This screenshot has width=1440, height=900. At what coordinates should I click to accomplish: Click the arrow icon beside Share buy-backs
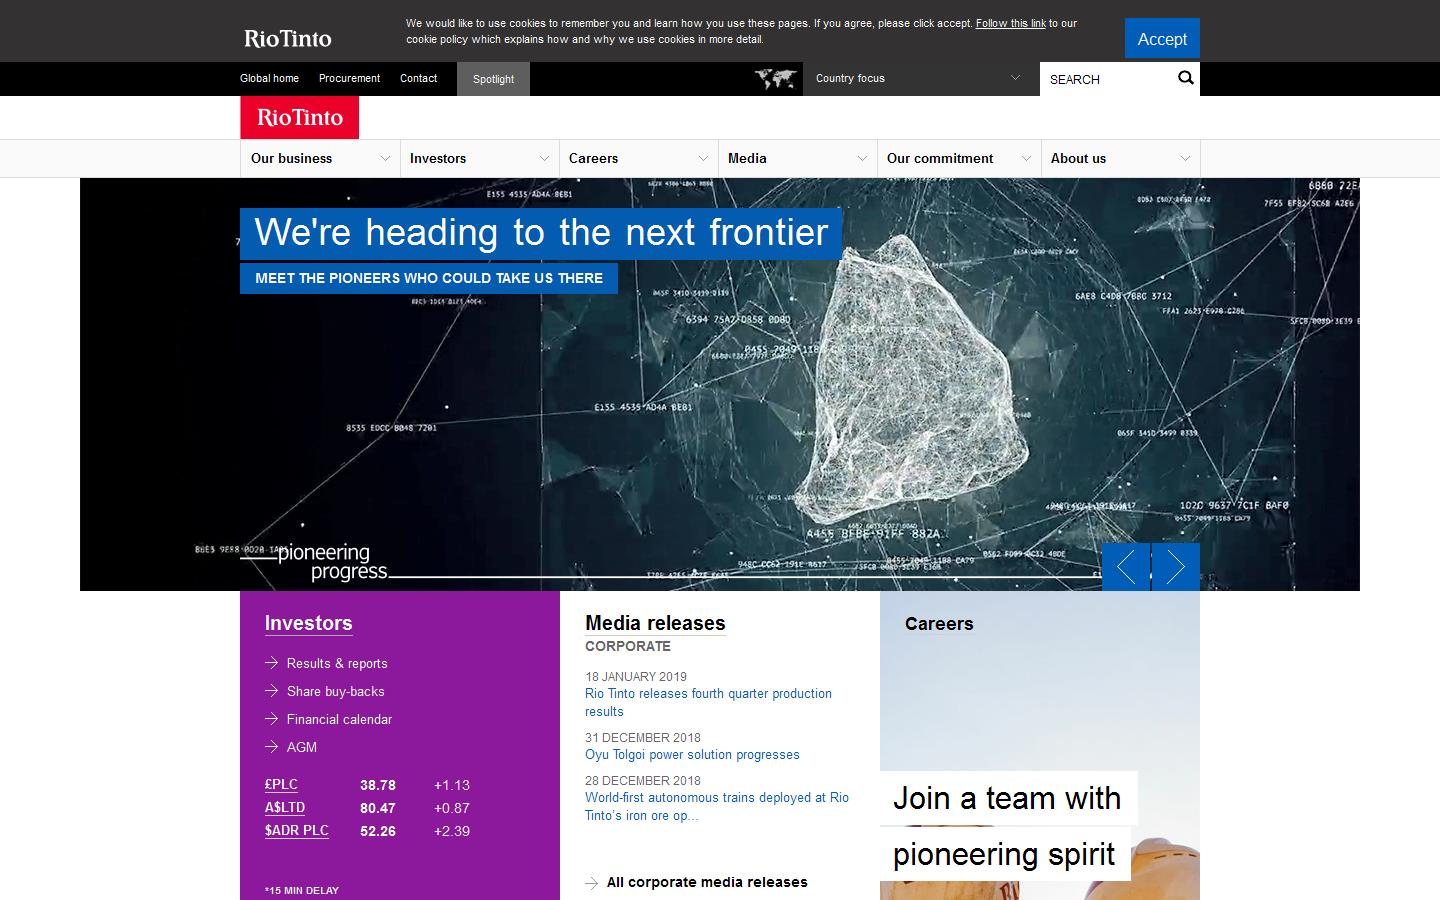click(x=271, y=691)
